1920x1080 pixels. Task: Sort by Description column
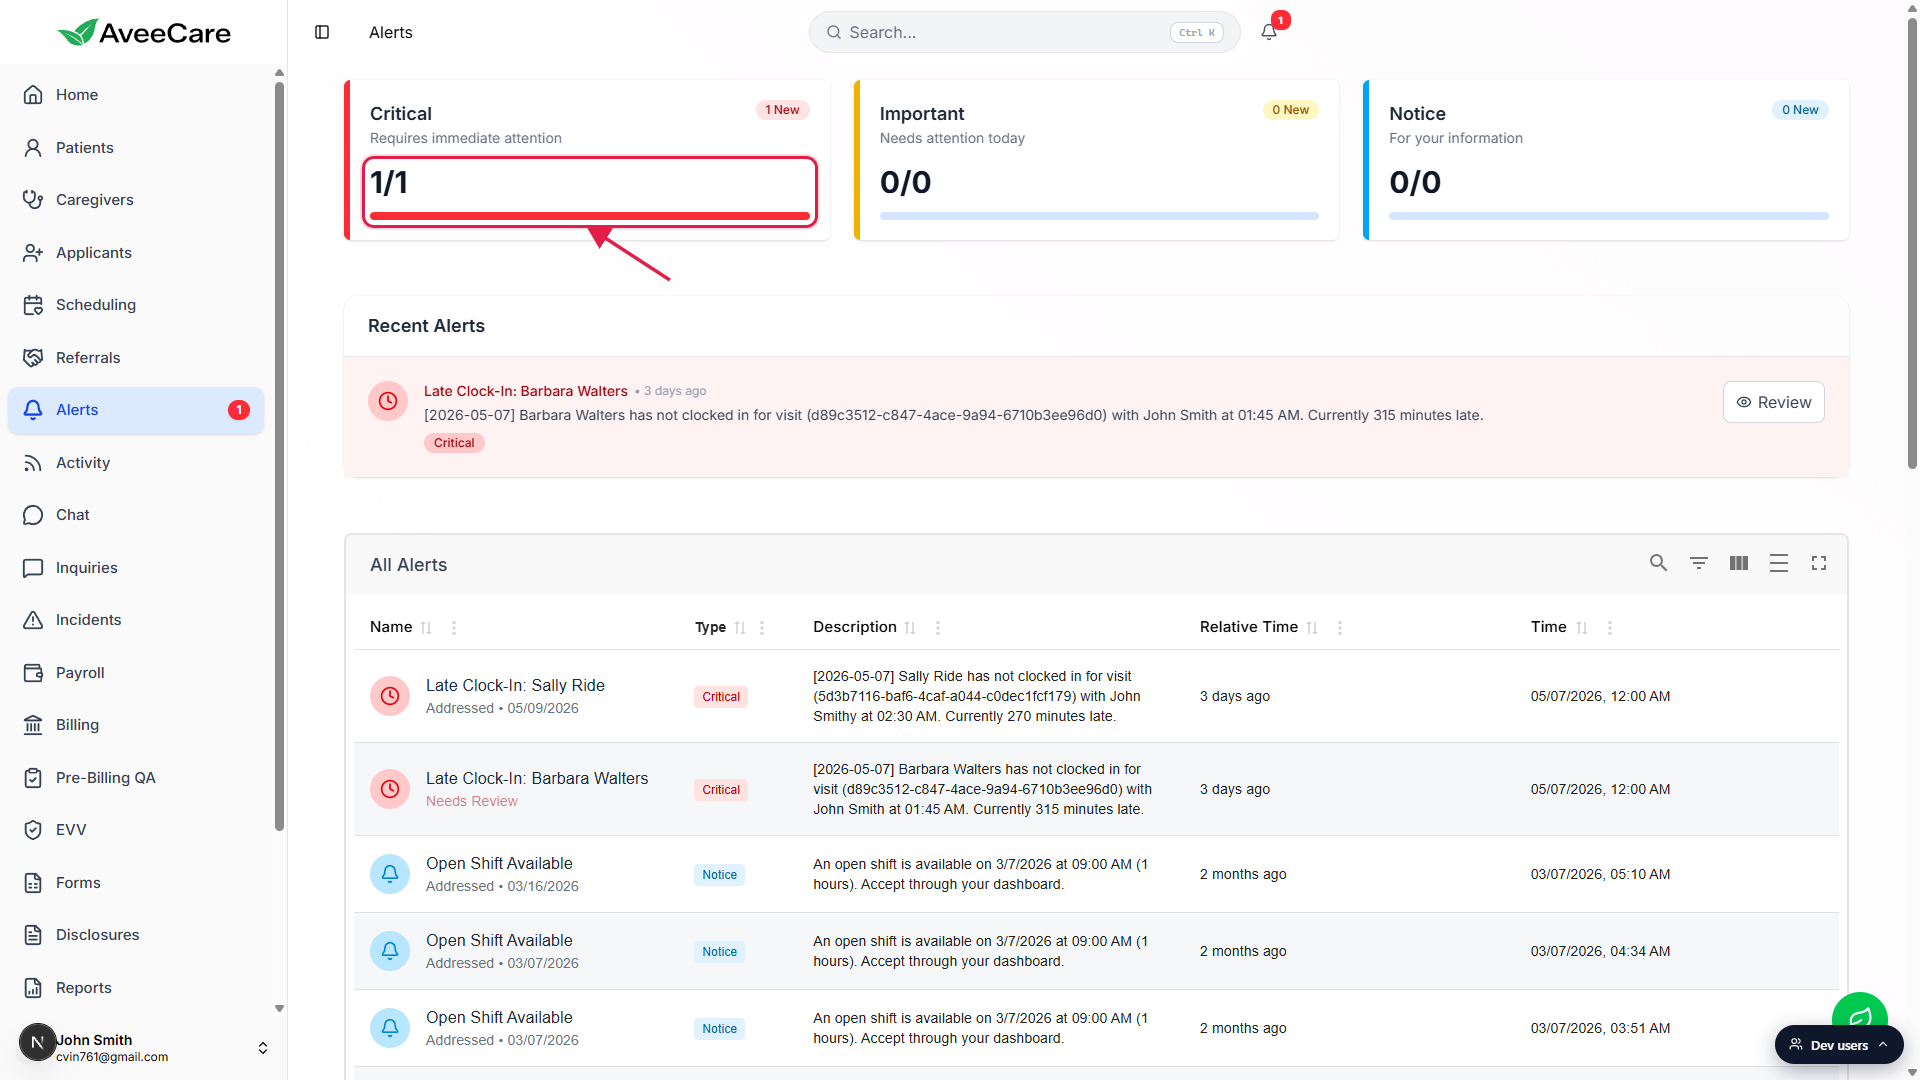click(x=910, y=628)
